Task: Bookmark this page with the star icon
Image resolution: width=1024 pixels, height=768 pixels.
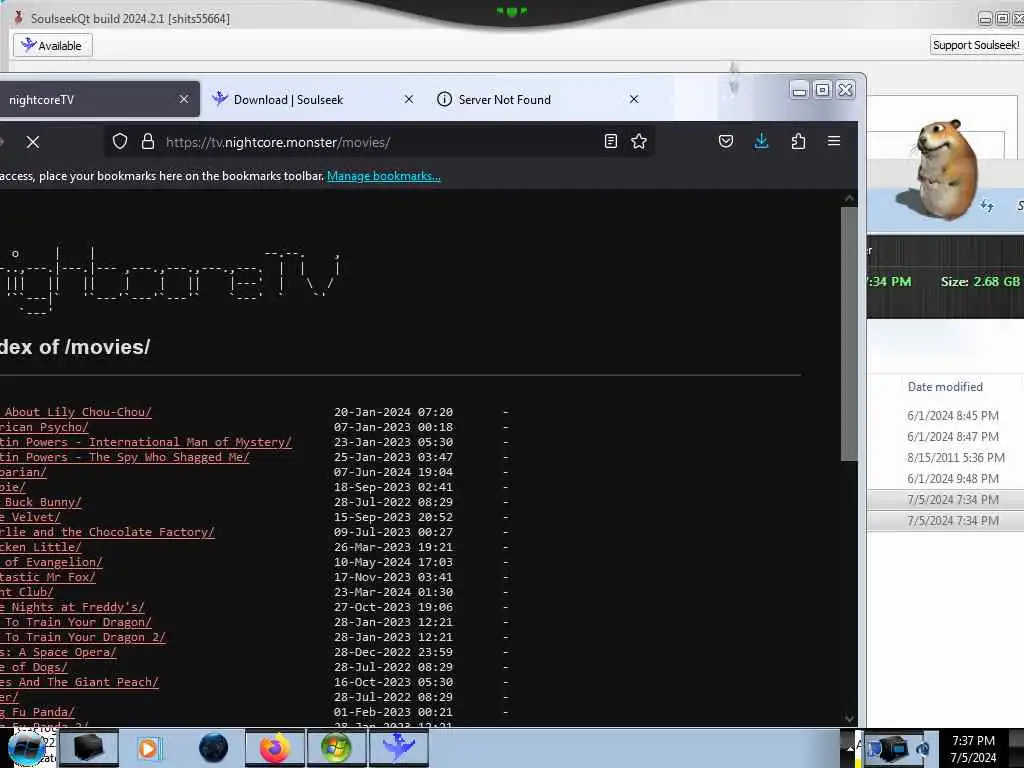Action: coord(639,141)
